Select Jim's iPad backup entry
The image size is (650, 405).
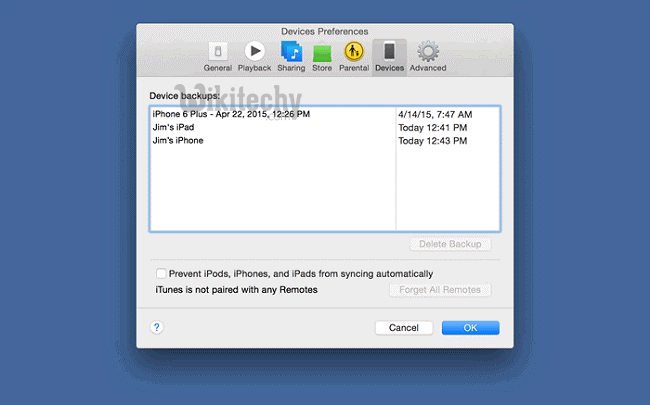(176, 128)
